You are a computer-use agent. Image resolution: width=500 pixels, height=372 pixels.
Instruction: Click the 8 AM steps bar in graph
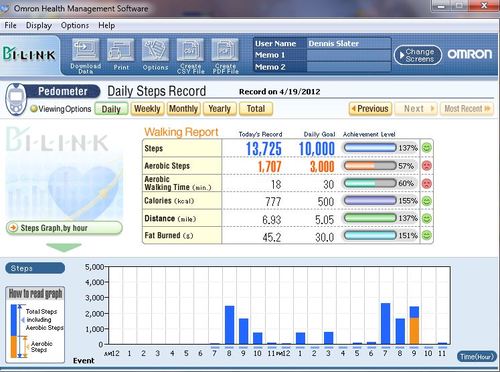[x=229, y=325]
